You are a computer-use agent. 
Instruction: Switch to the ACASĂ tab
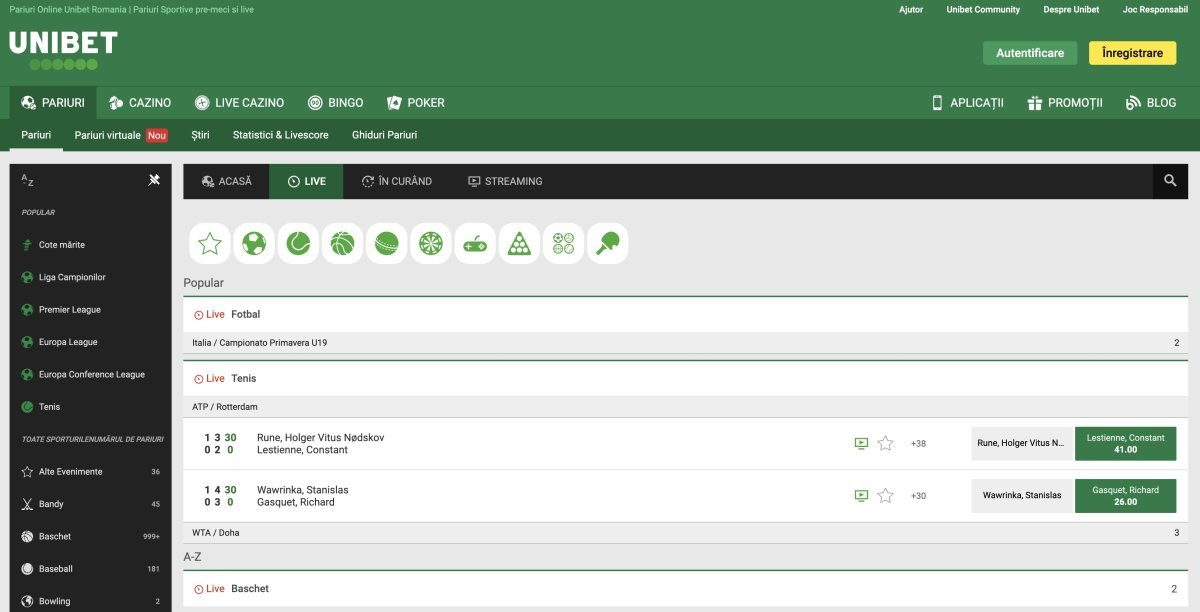[x=227, y=181]
